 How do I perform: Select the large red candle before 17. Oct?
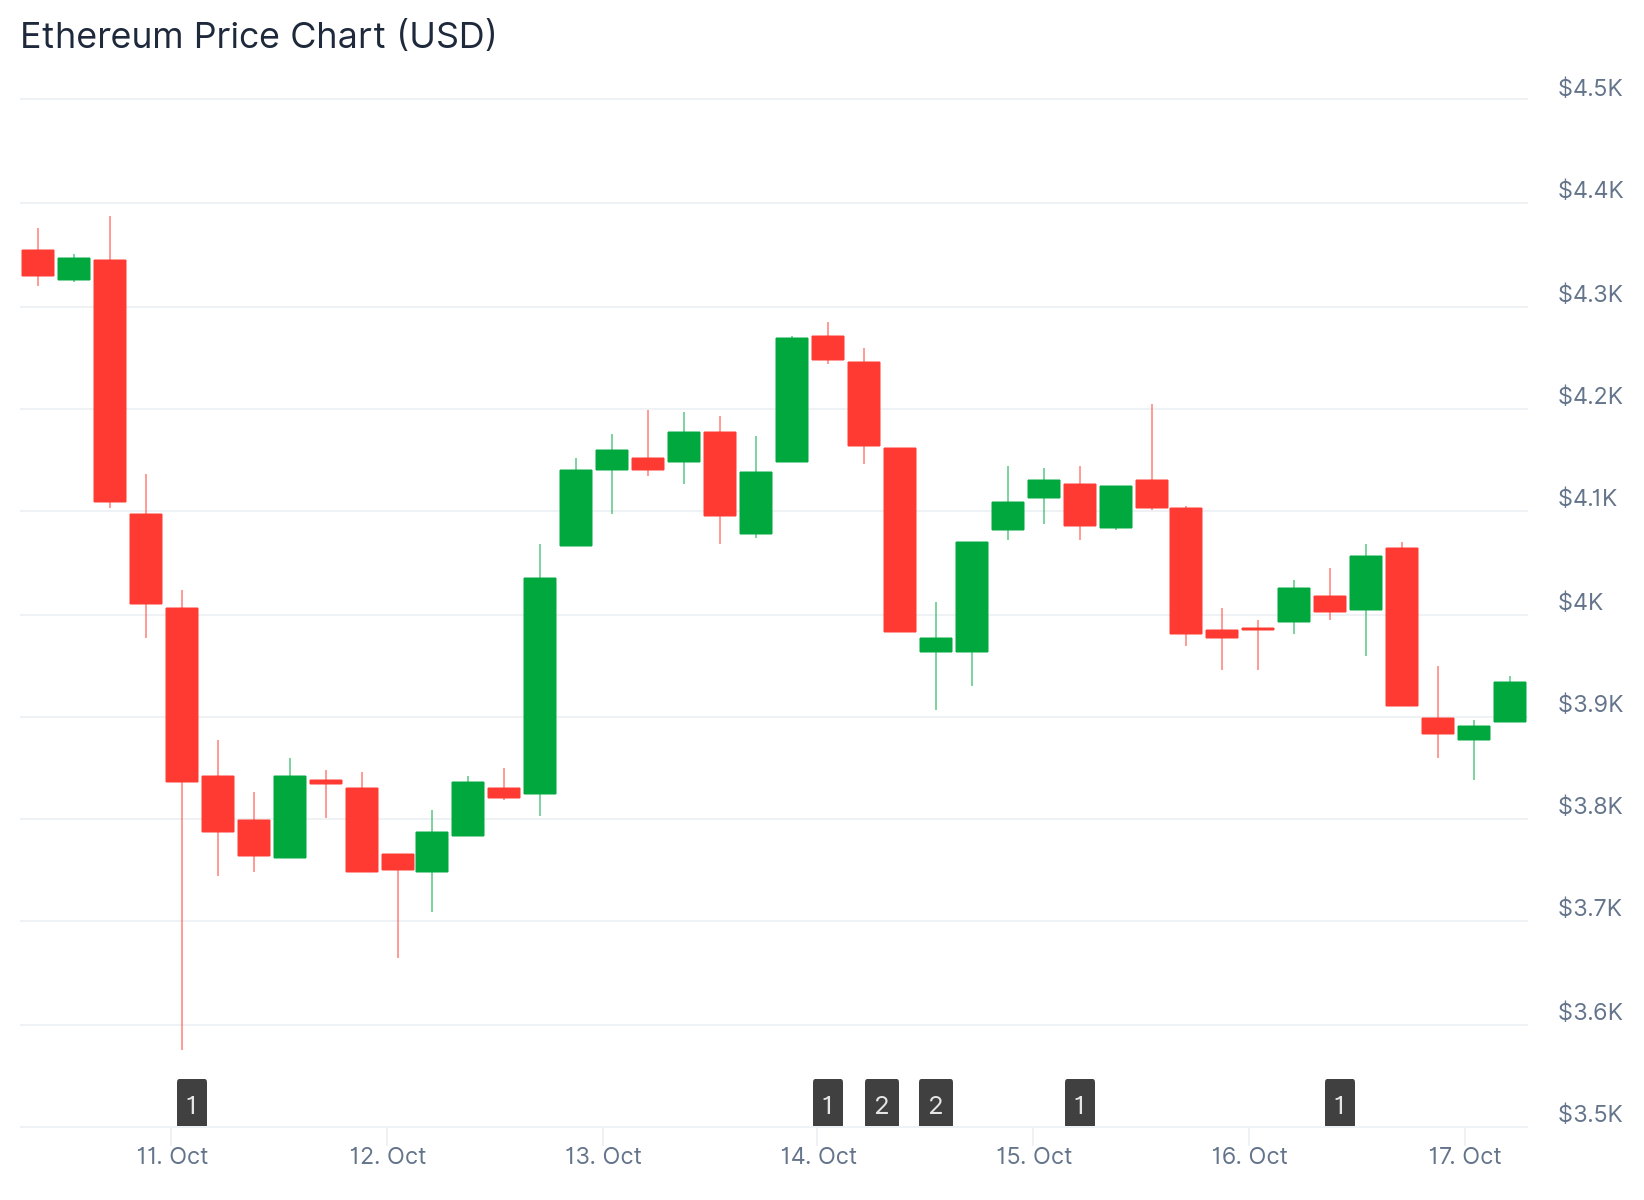coord(1401,626)
